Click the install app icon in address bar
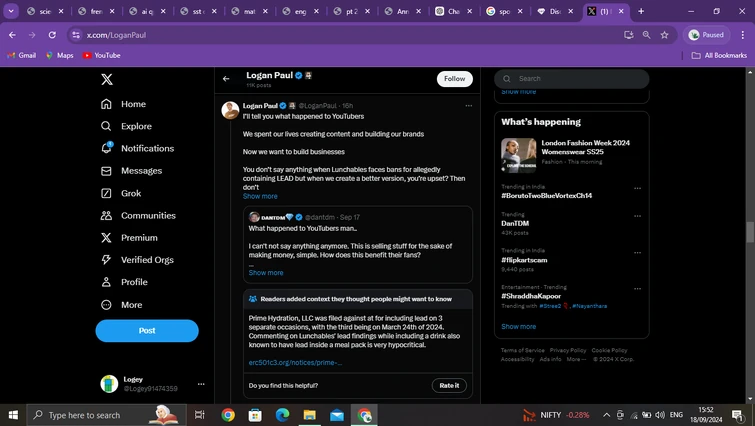Image resolution: width=755 pixels, height=426 pixels. coord(628,35)
